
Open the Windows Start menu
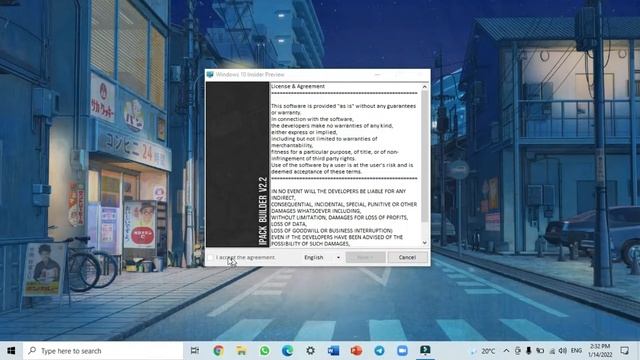coord(11,351)
